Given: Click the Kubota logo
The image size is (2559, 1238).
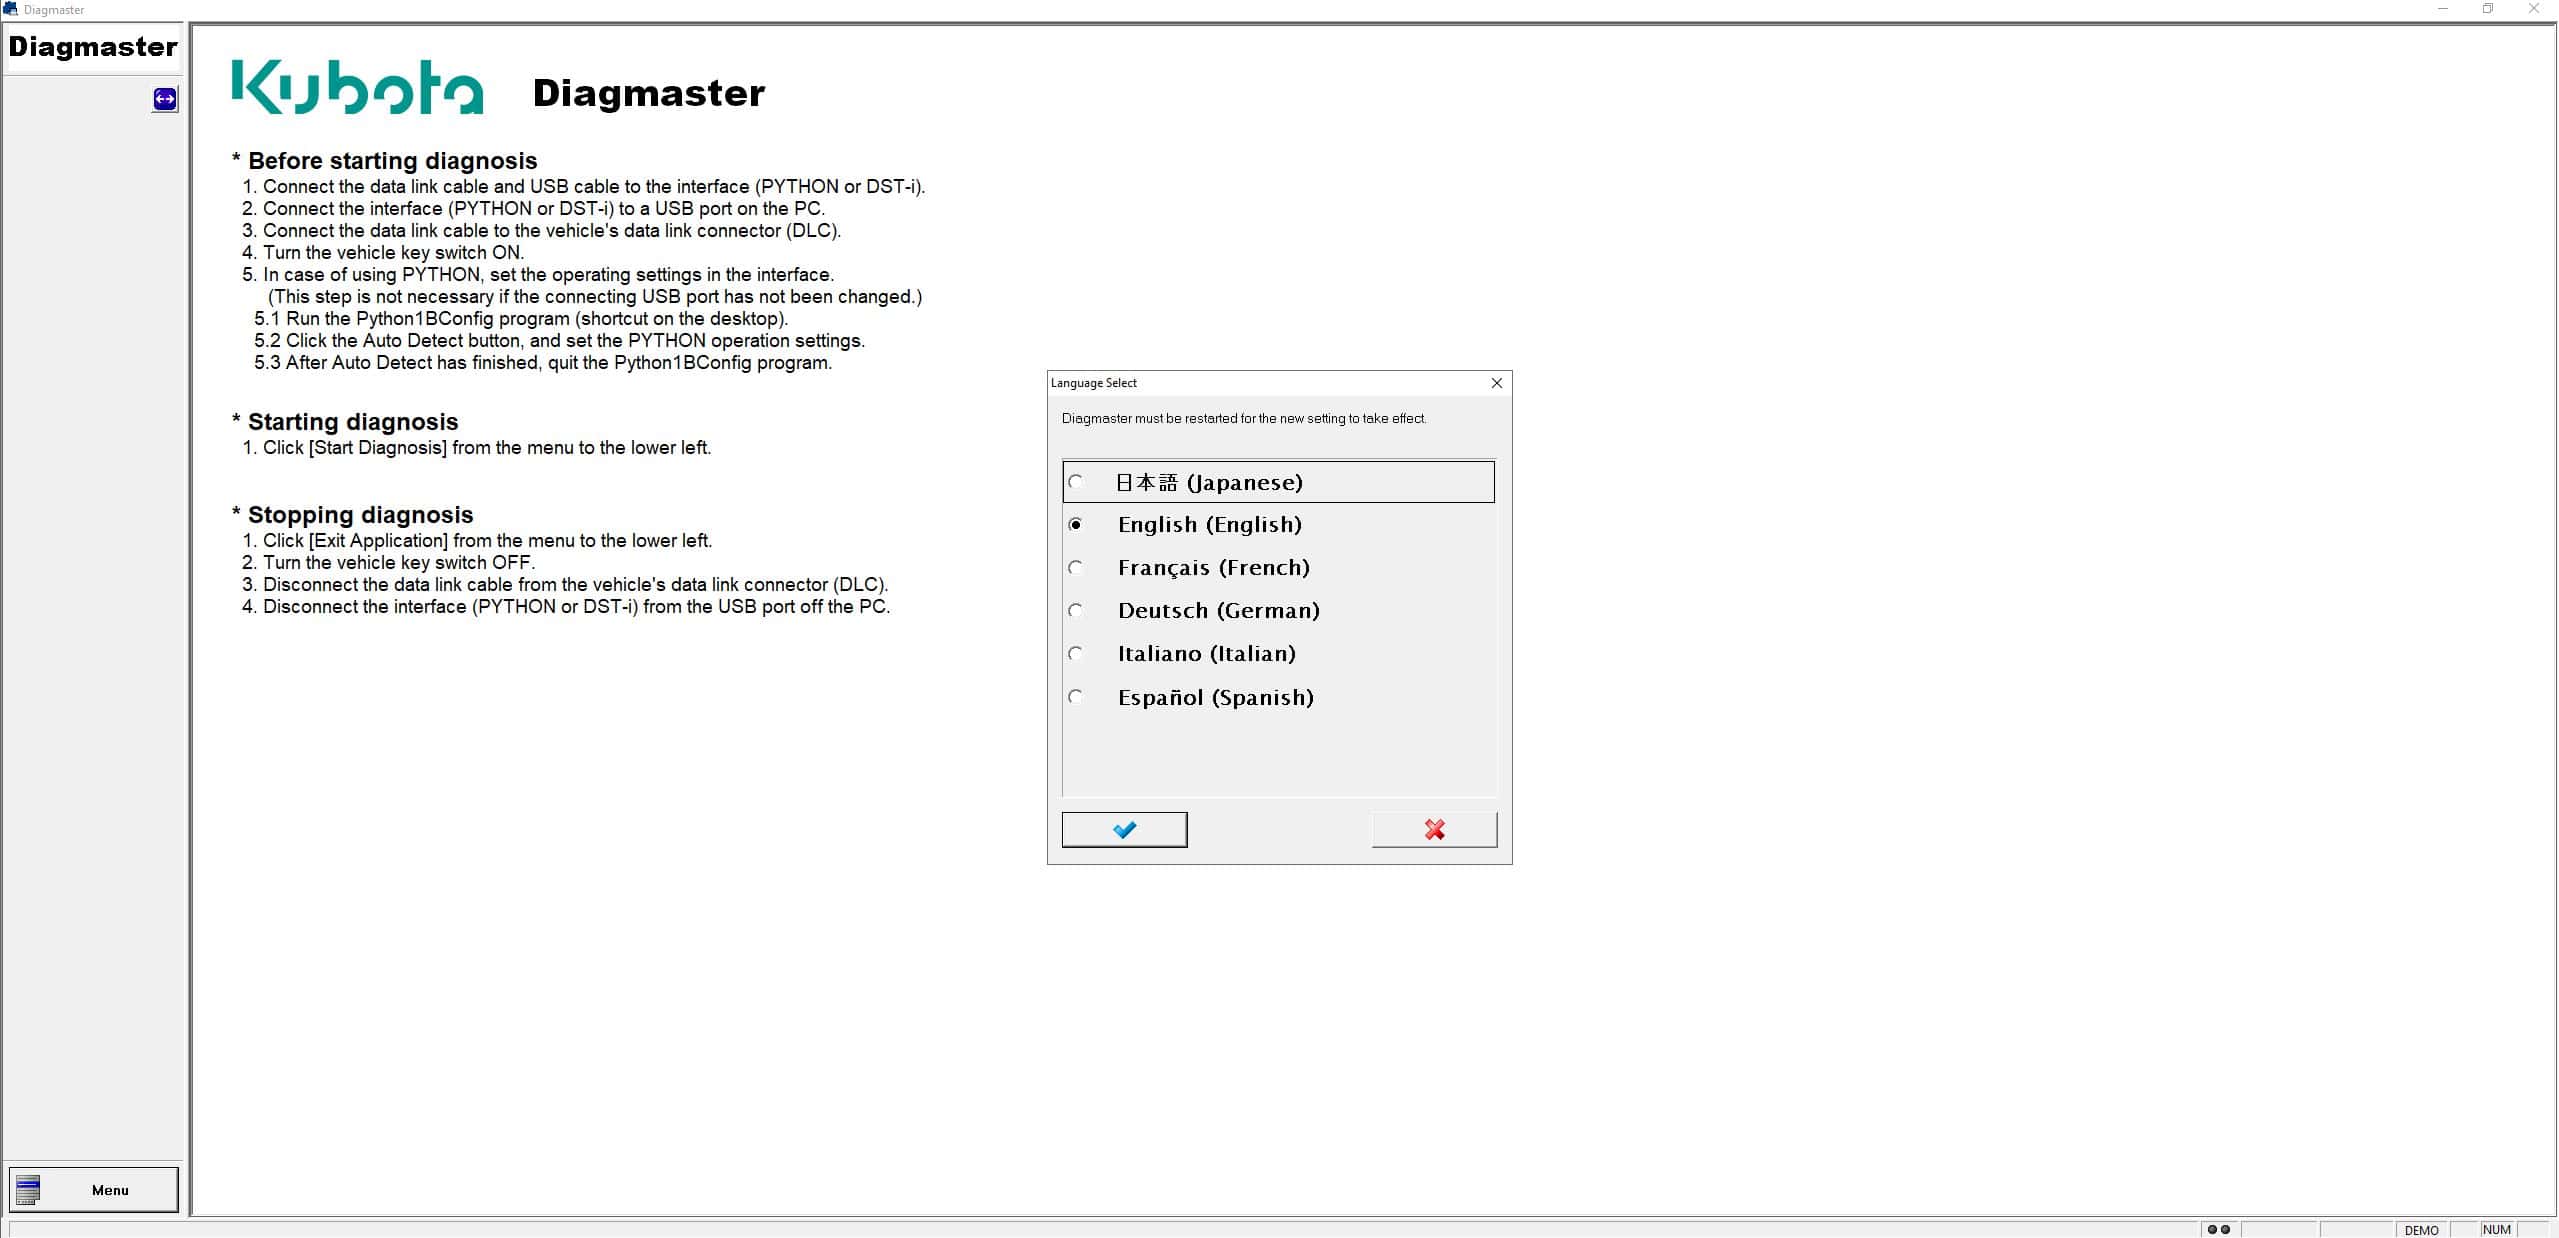Looking at the screenshot, I should [358, 88].
